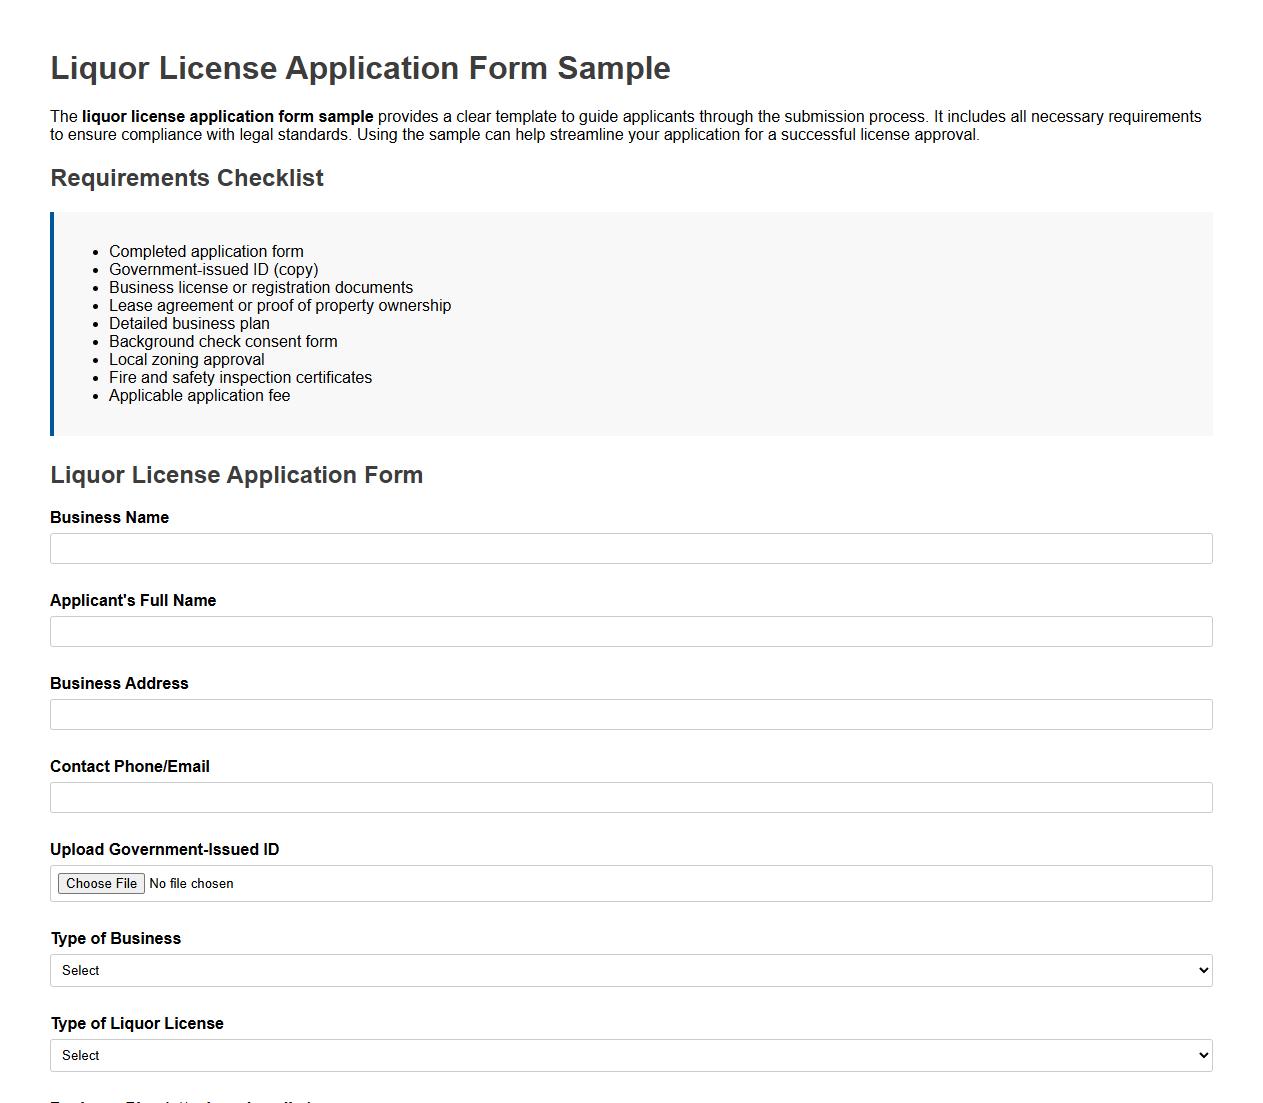
Task: Click the bolded 'liquor license application form sample' text
Action: pyautogui.click(x=228, y=116)
